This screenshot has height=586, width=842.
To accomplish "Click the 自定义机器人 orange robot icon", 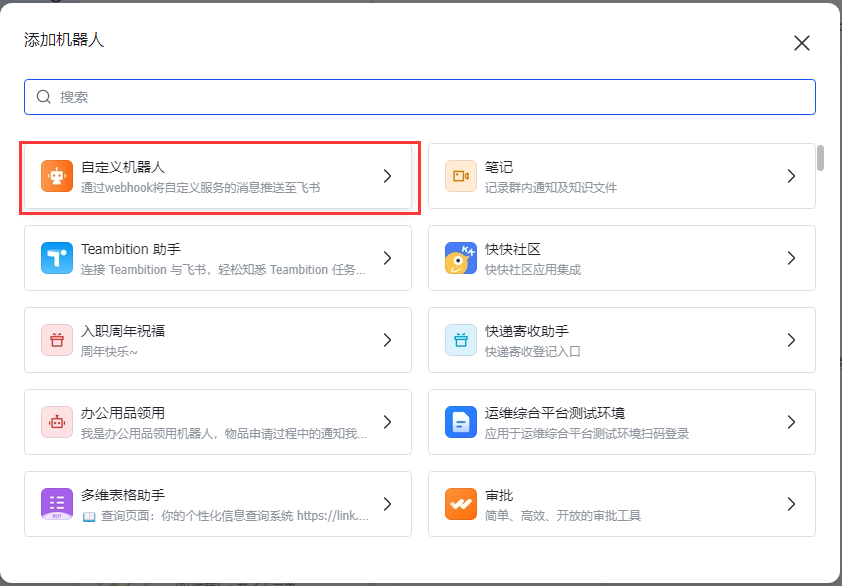I will click(57, 176).
